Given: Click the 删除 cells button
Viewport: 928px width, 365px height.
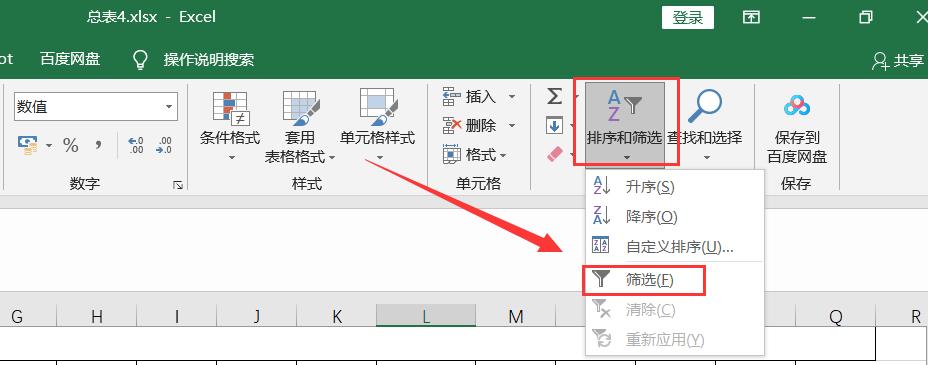Looking at the screenshot, I should coord(470,125).
